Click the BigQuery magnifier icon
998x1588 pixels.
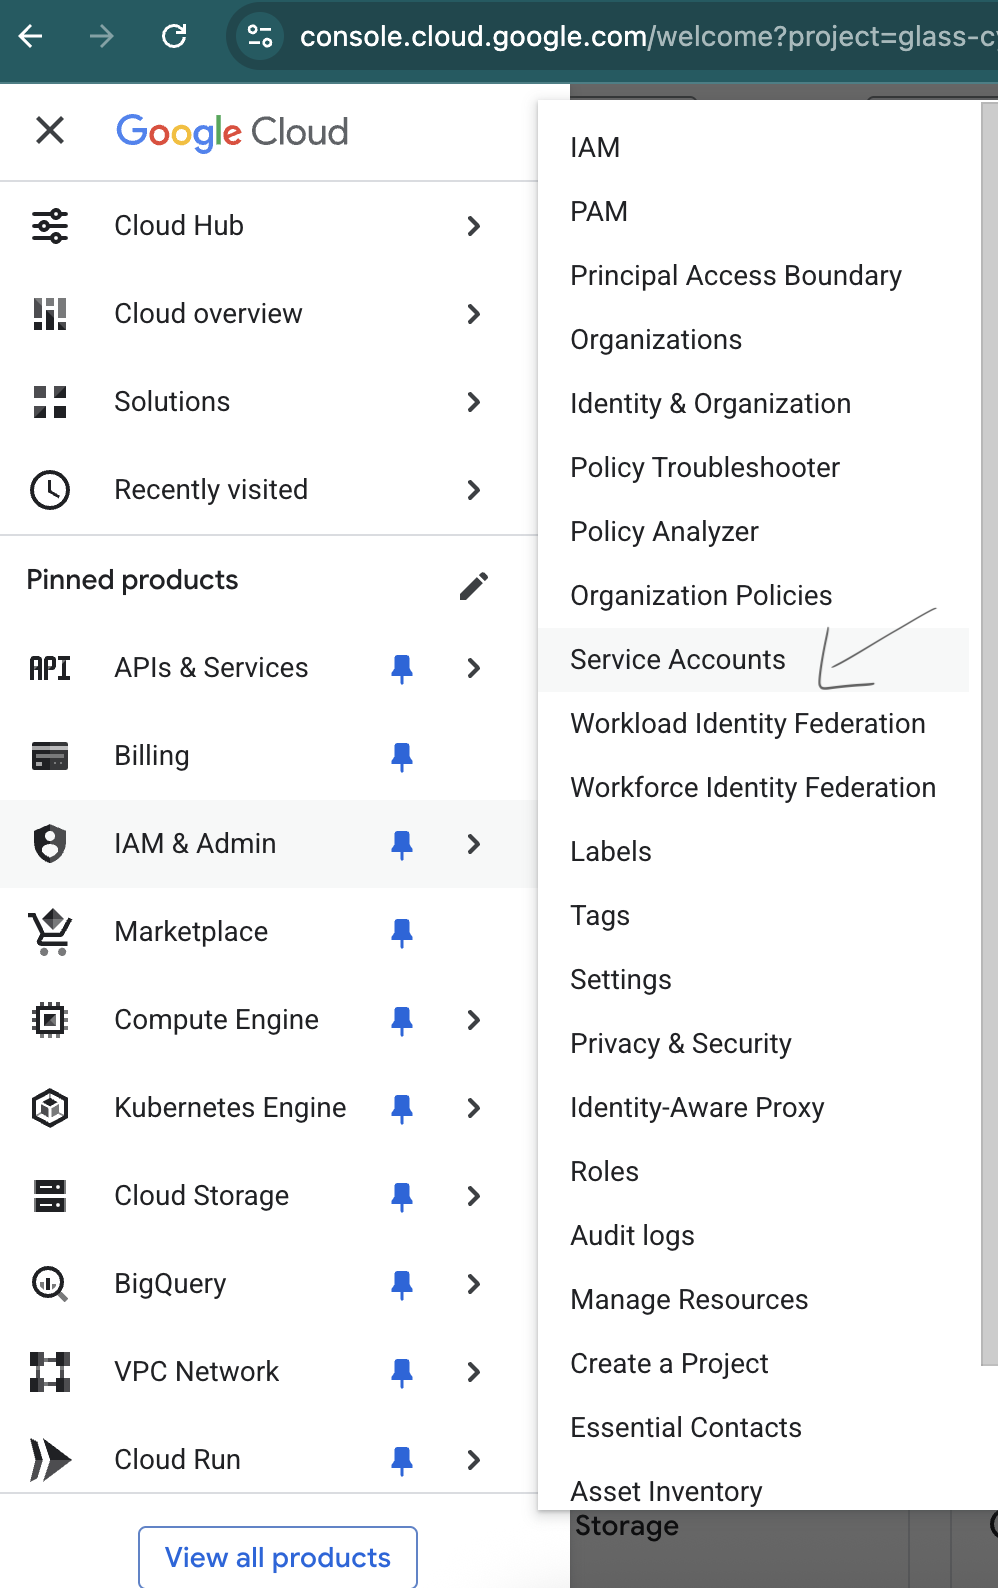pos(50,1284)
